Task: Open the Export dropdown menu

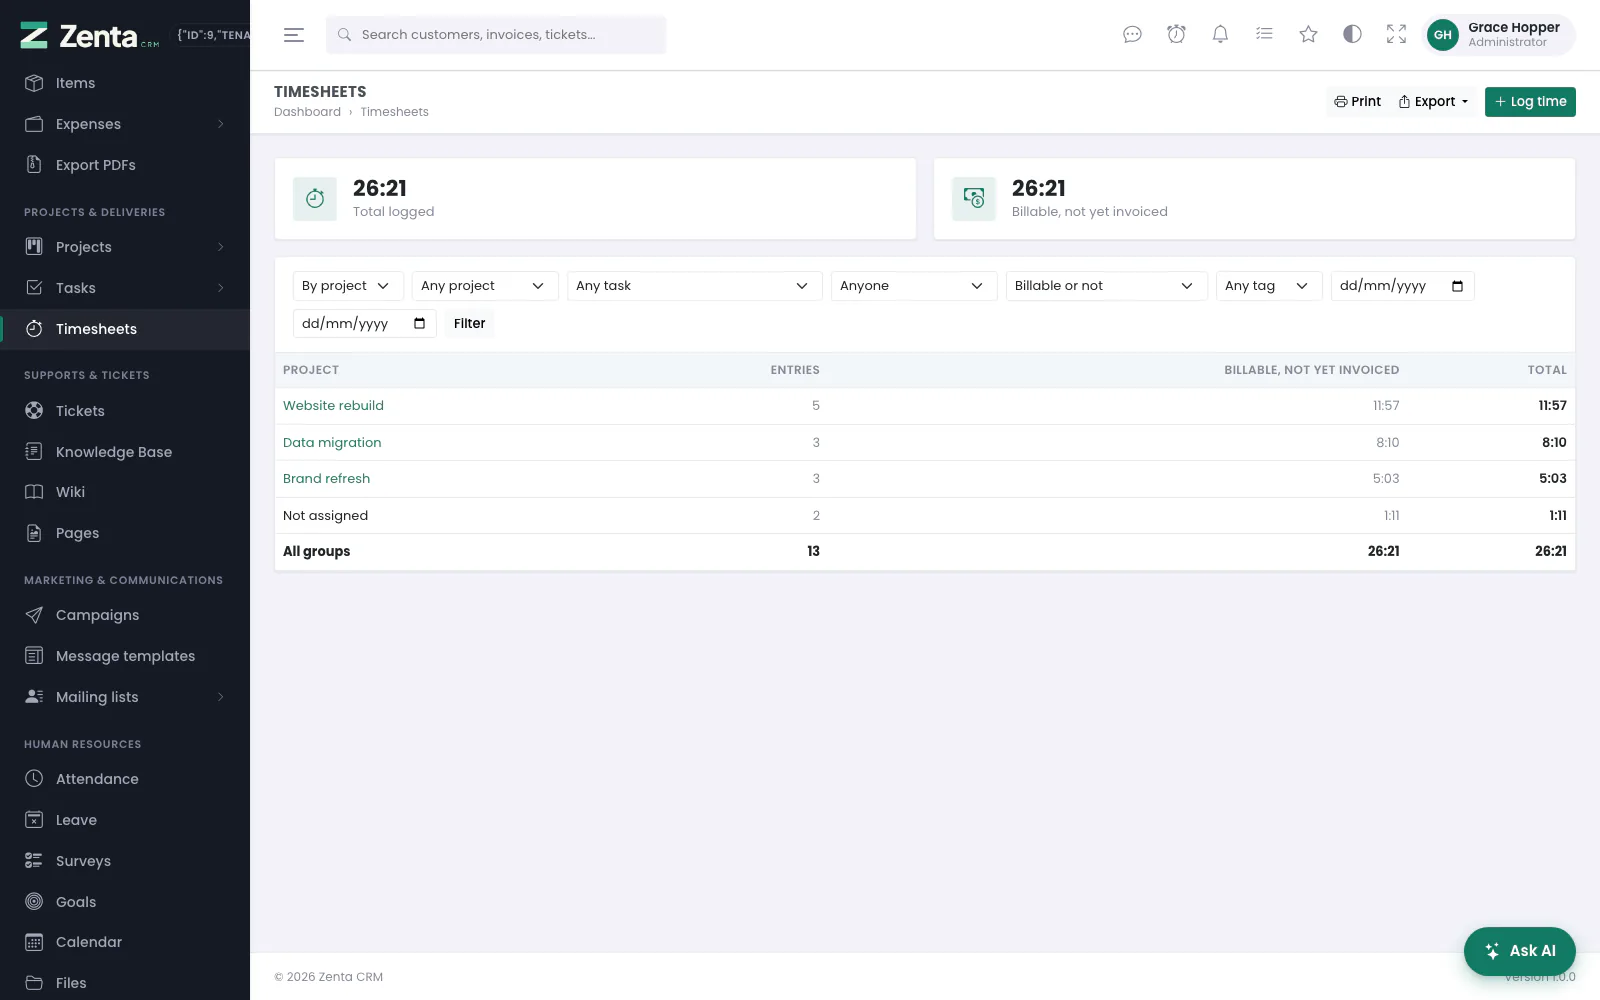Action: [1433, 102]
